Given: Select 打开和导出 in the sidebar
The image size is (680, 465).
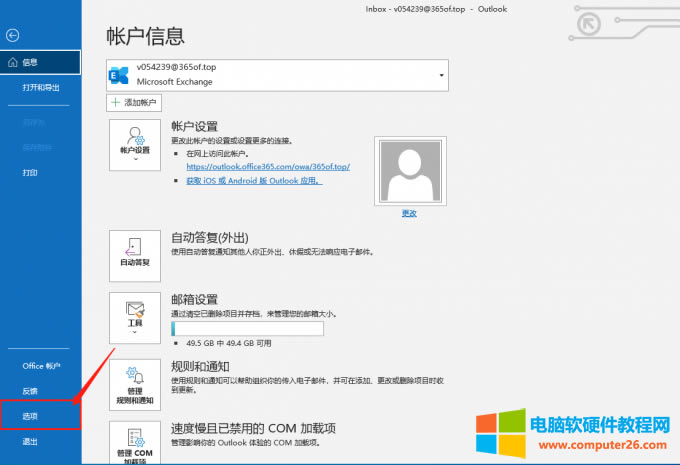Looking at the screenshot, I should click(x=41, y=88).
